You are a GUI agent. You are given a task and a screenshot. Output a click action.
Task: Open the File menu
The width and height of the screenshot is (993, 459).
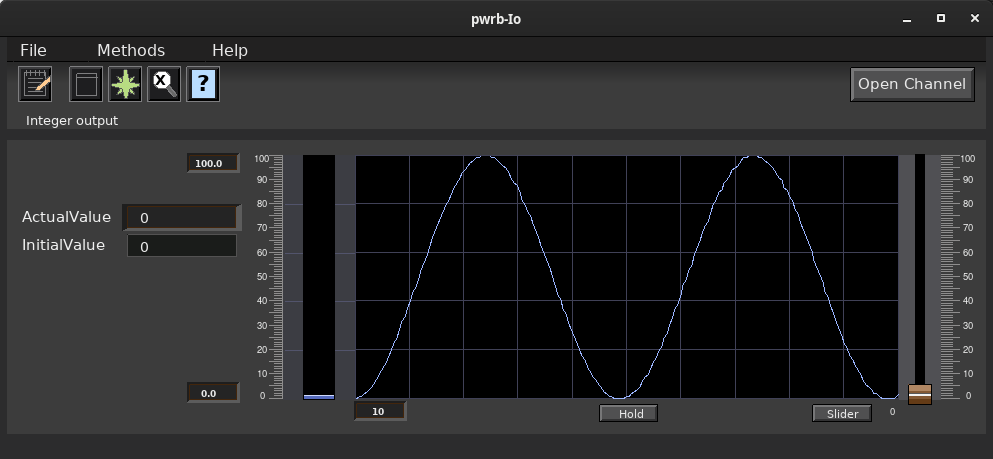(33, 50)
